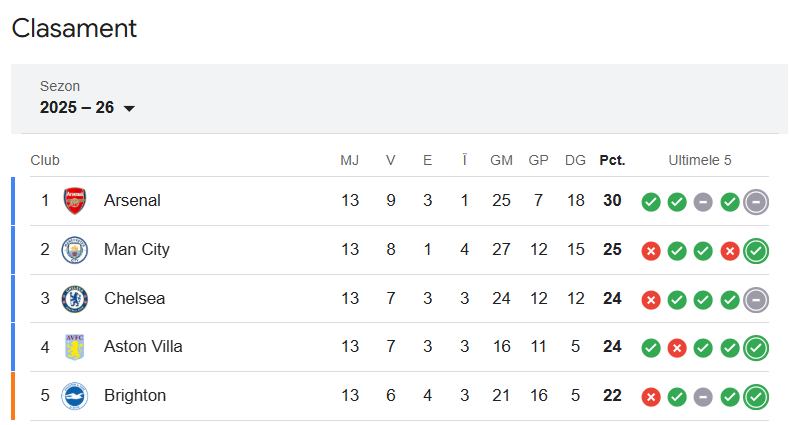Click Man City's first red loss icon

651,251
